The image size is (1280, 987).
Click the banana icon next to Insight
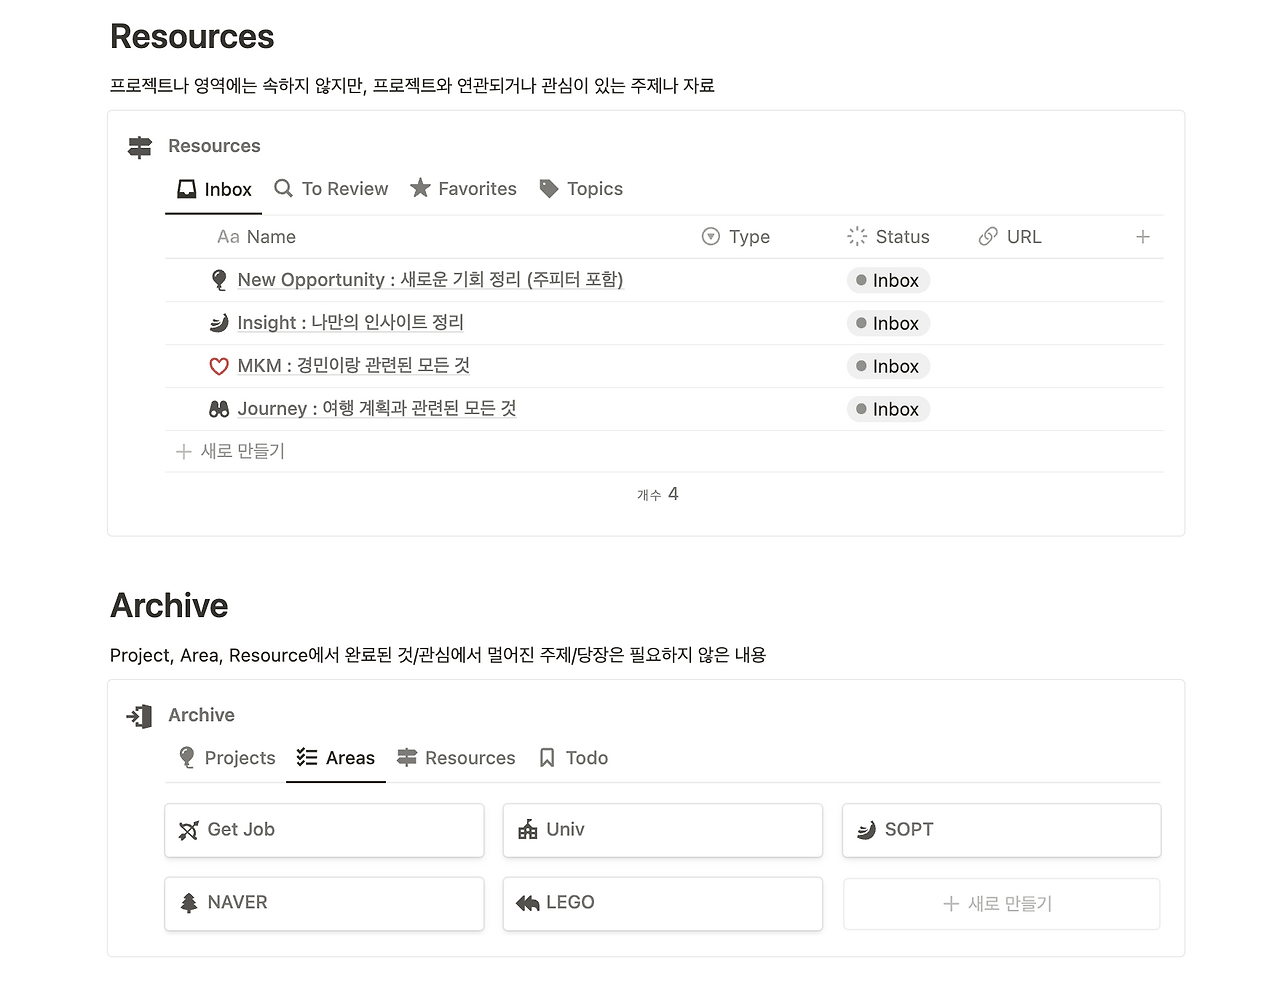pyautogui.click(x=219, y=322)
